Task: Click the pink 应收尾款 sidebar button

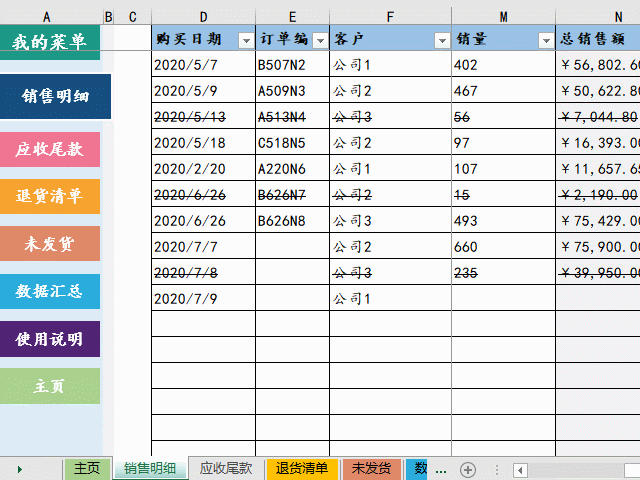Action: 50,150
